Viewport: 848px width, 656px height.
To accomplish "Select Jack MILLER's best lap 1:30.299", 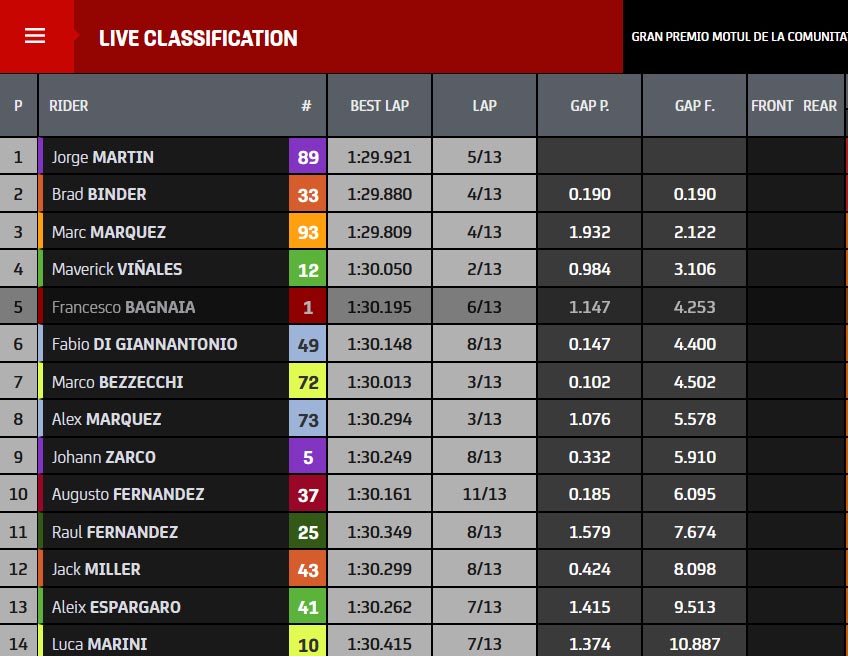I will [x=380, y=569].
